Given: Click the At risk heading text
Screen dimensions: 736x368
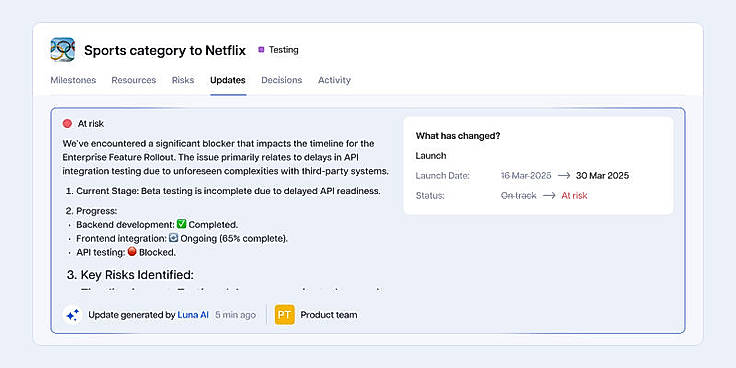Looking at the screenshot, I should click(x=91, y=123).
